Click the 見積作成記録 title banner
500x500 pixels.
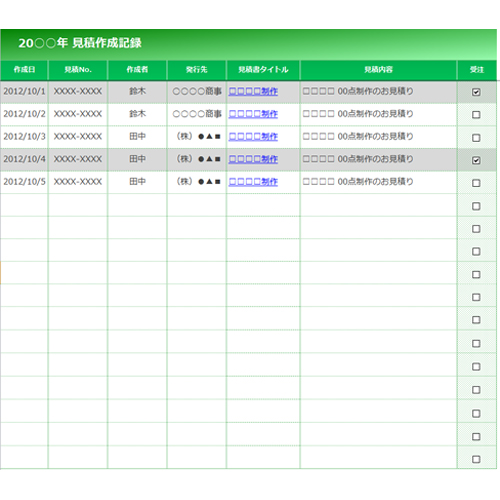tap(248, 44)
